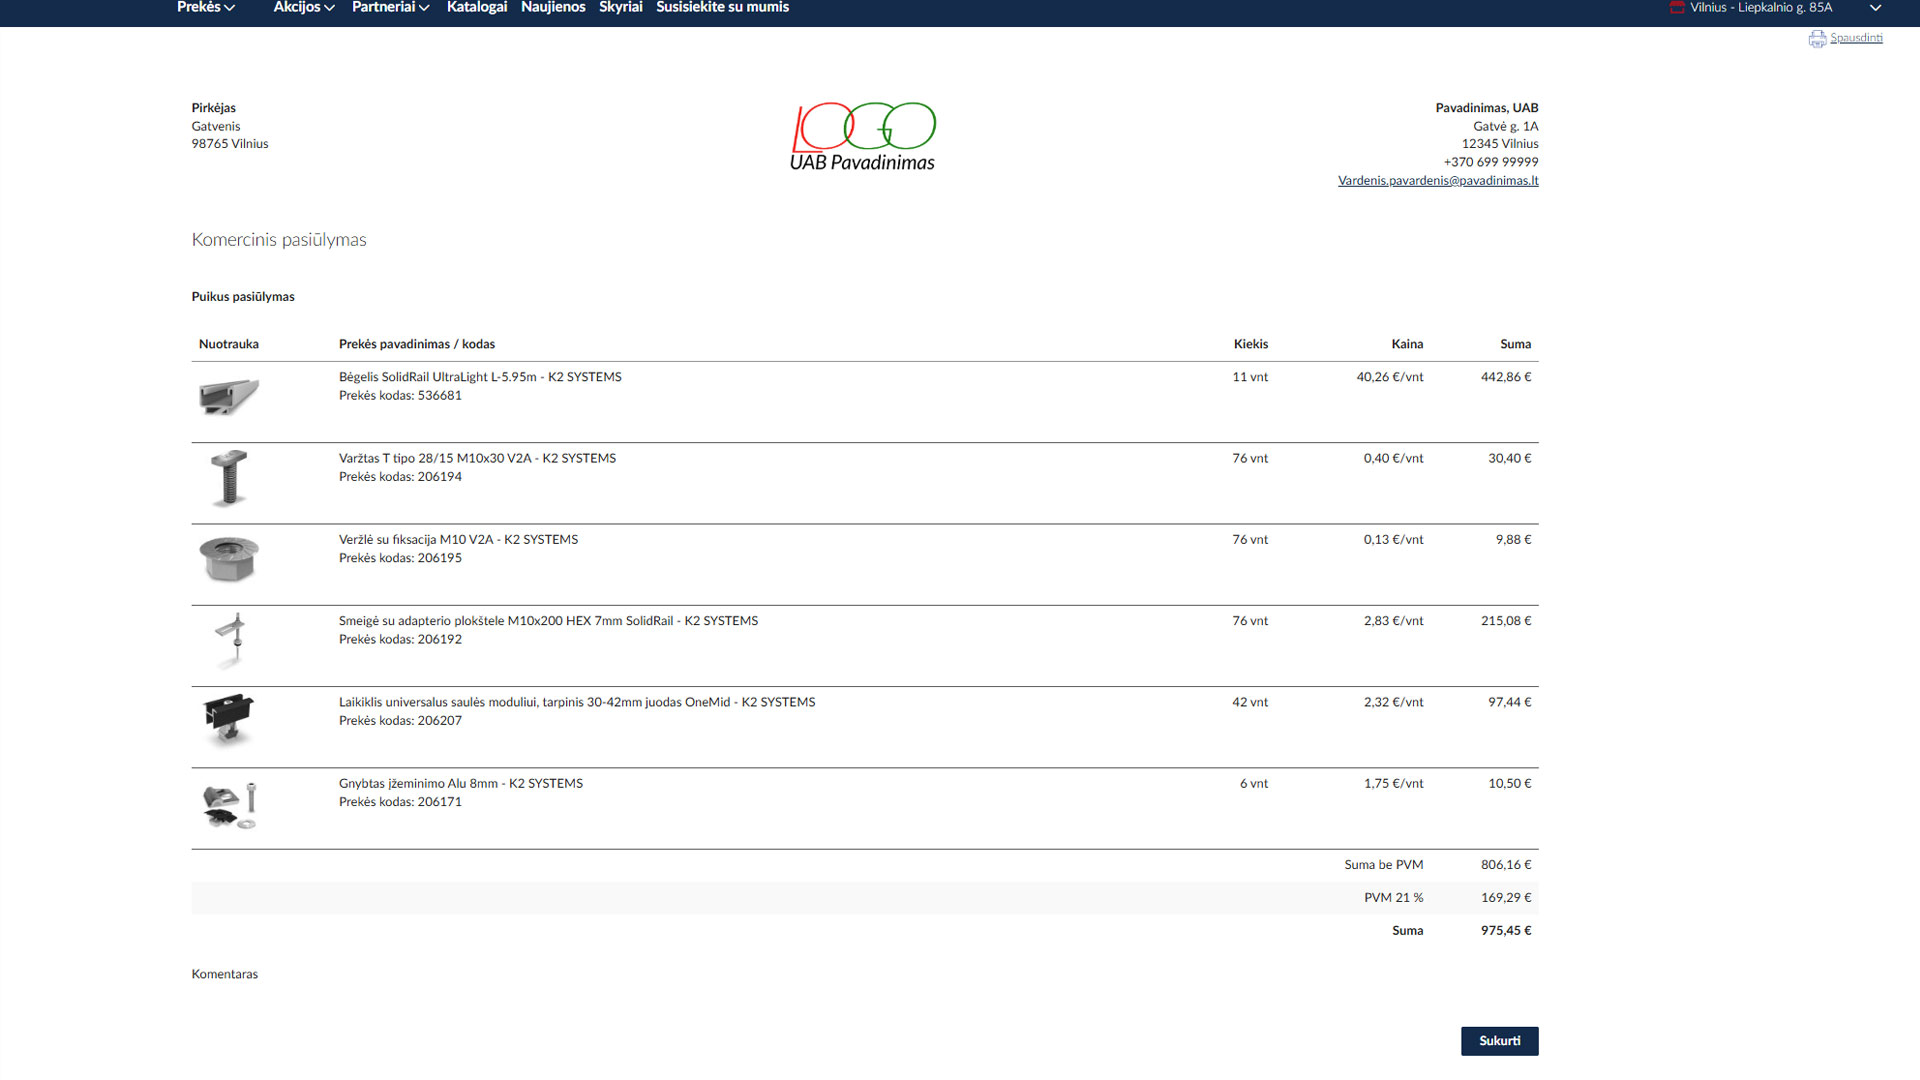Image resolution: width=1920 pixels, height=1080 pixels.
Task: Open the Gnybtas įžeminimo product thumbnail
Action: coord(230,805)
